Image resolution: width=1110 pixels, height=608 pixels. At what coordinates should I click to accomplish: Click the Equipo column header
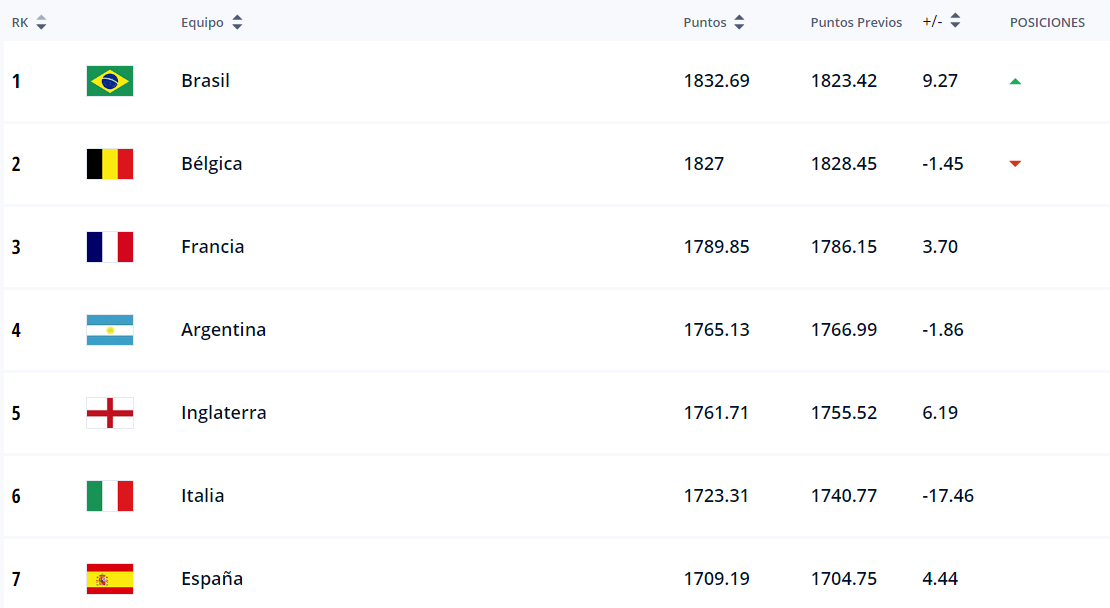[202, 21]
